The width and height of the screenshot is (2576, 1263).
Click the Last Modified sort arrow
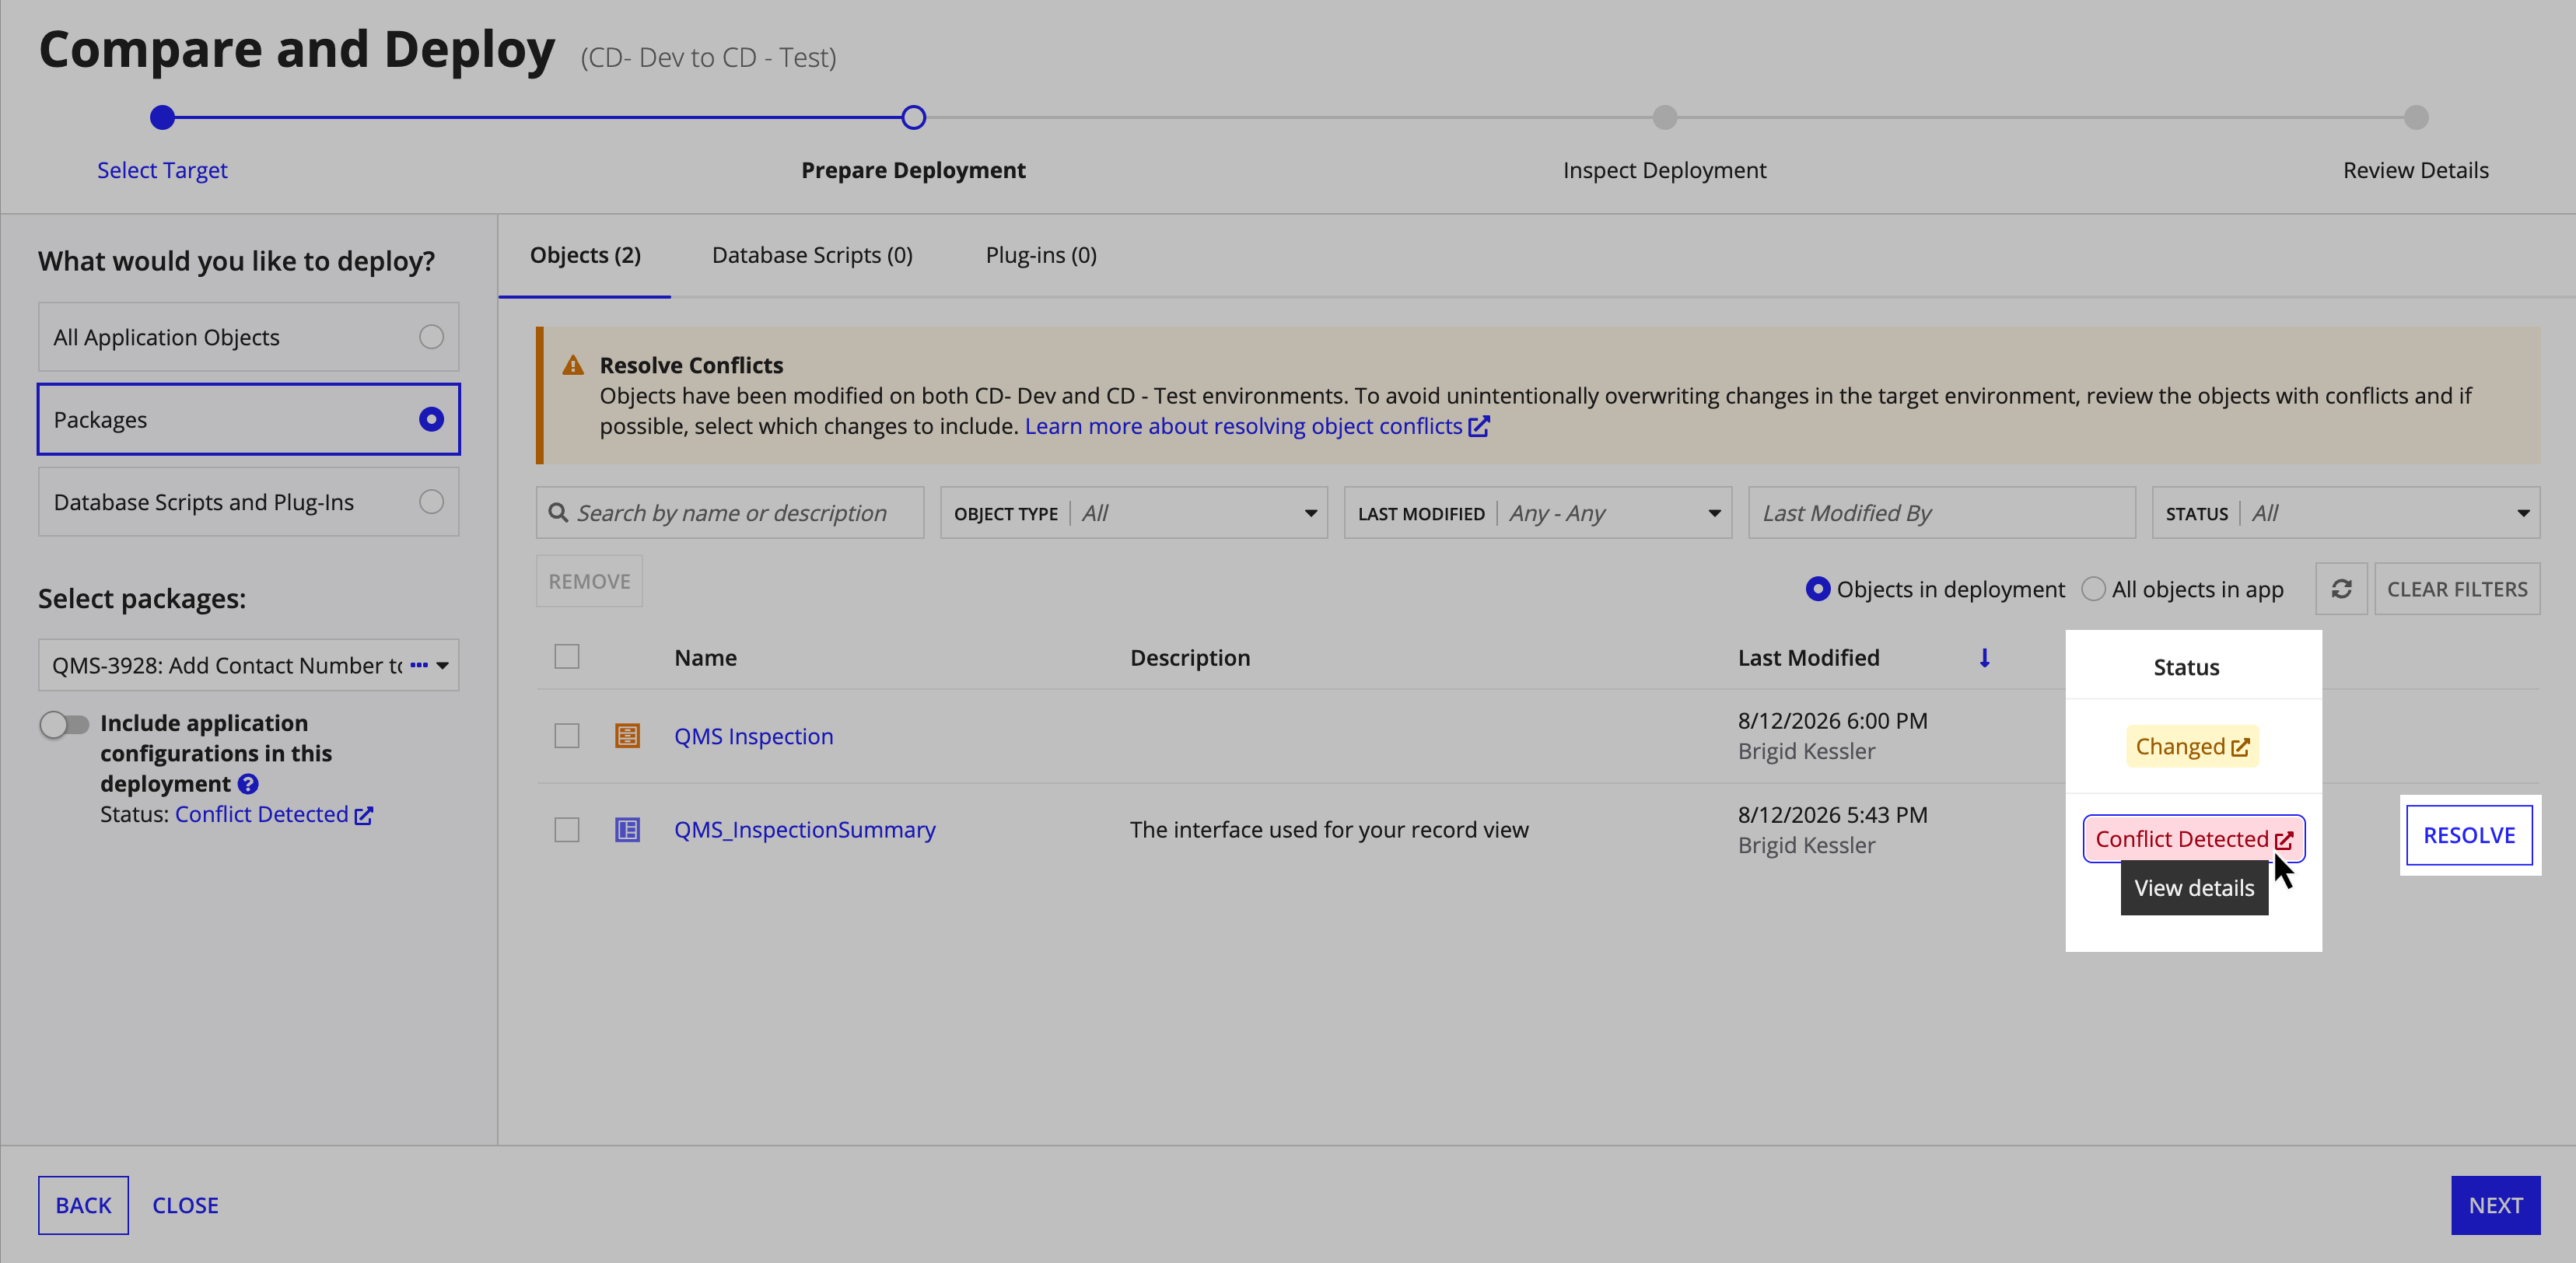(1985, 658)
